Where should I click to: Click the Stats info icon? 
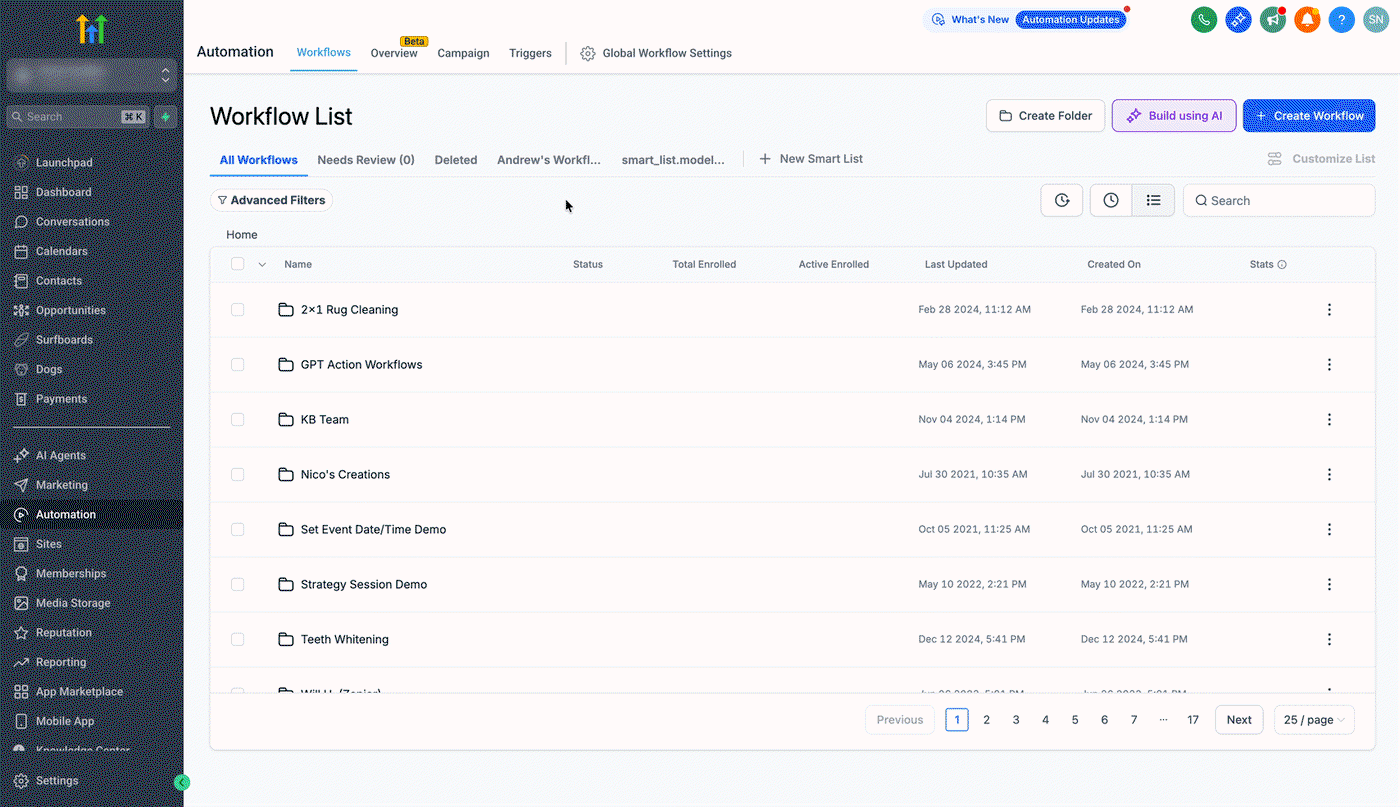point(1282,265)
